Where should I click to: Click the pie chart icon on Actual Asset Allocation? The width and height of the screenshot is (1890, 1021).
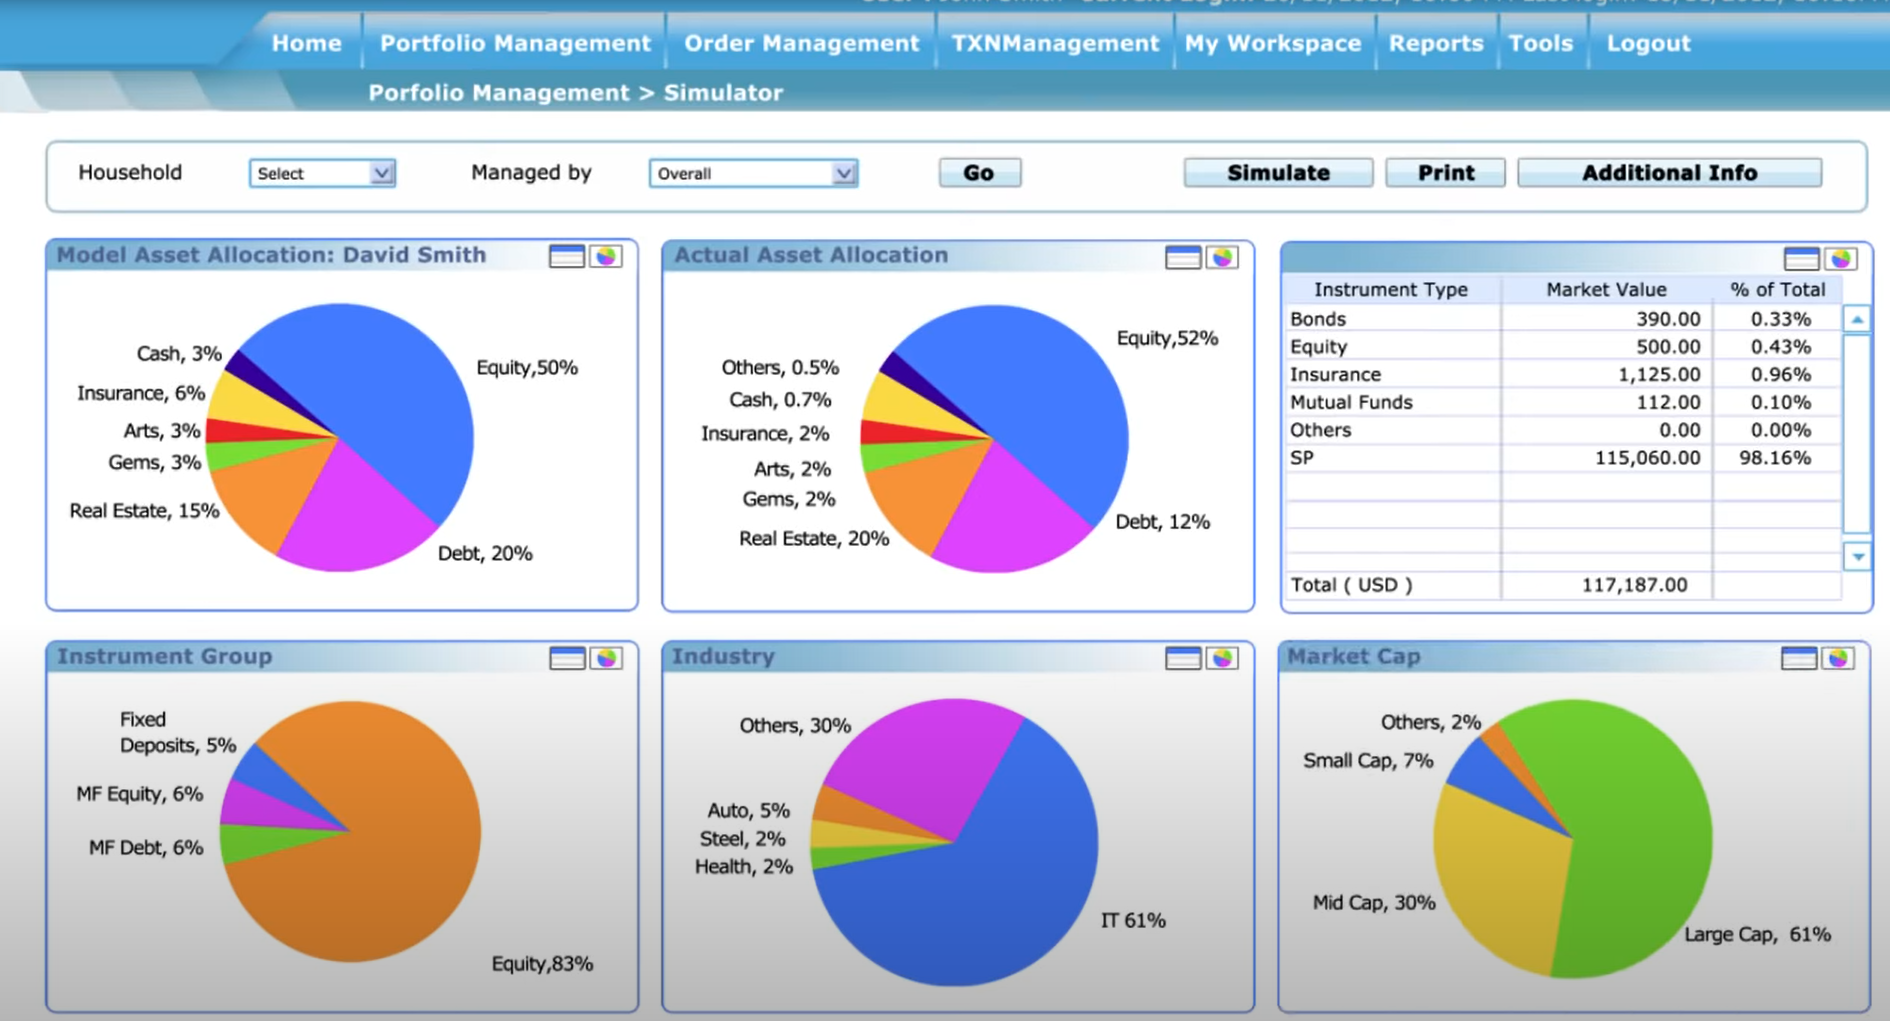(x=1223, y=257)
